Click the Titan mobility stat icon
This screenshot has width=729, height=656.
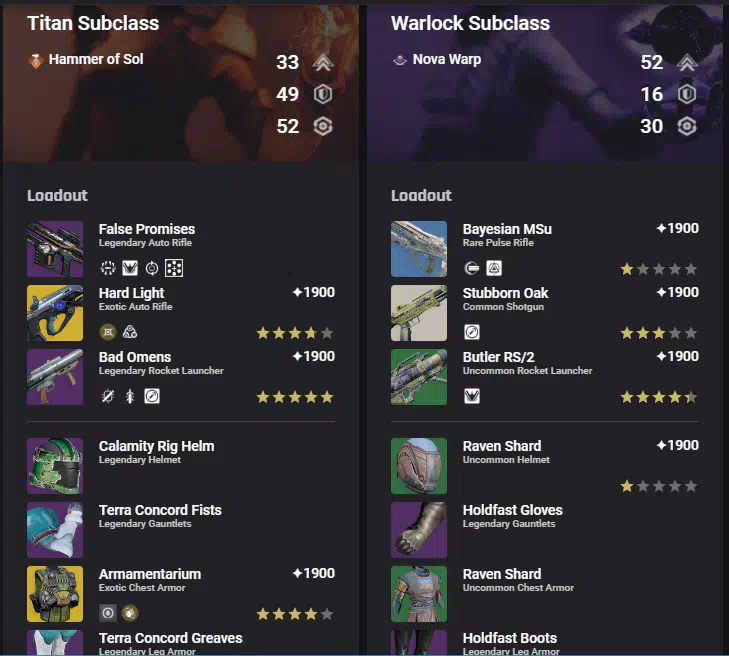click(323, 62)
